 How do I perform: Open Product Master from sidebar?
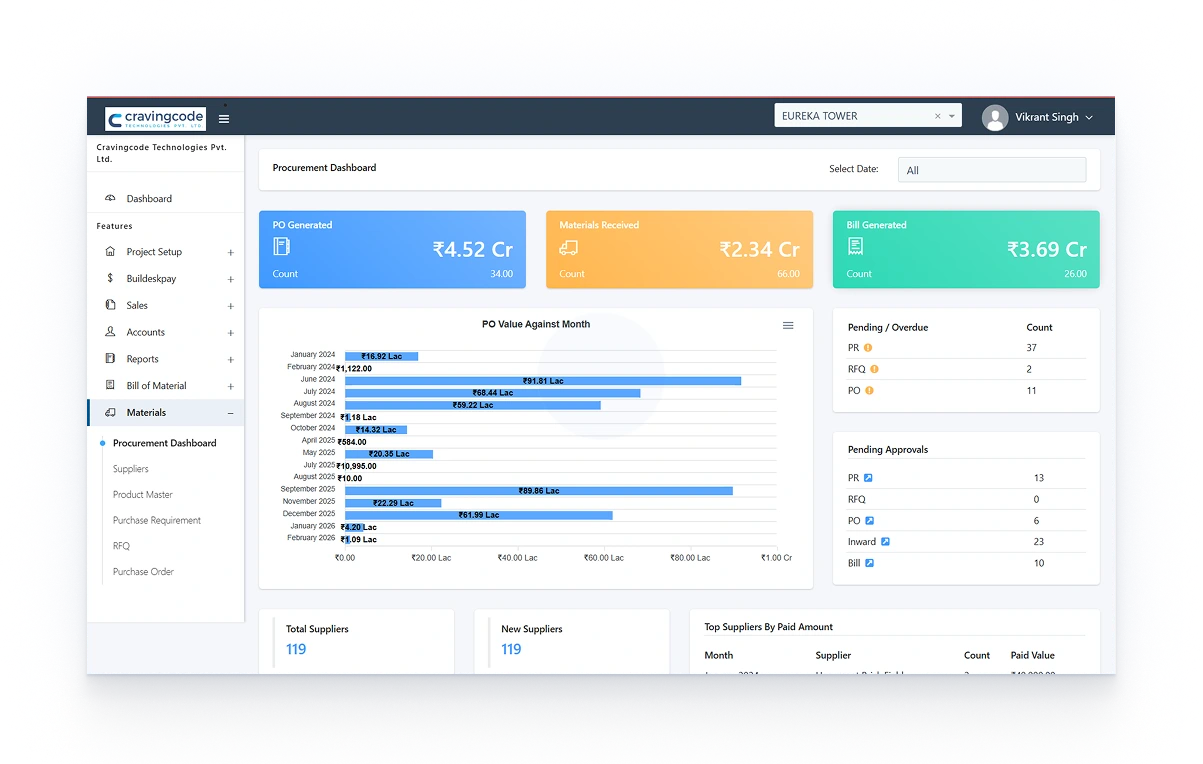click(143, 495)
